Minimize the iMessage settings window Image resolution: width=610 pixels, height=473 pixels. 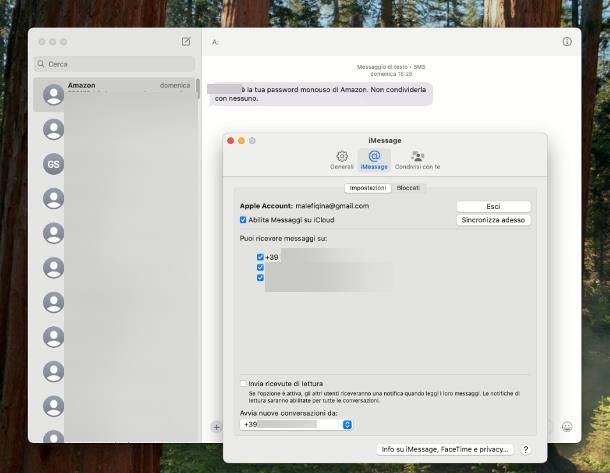(x=241, y=141)
